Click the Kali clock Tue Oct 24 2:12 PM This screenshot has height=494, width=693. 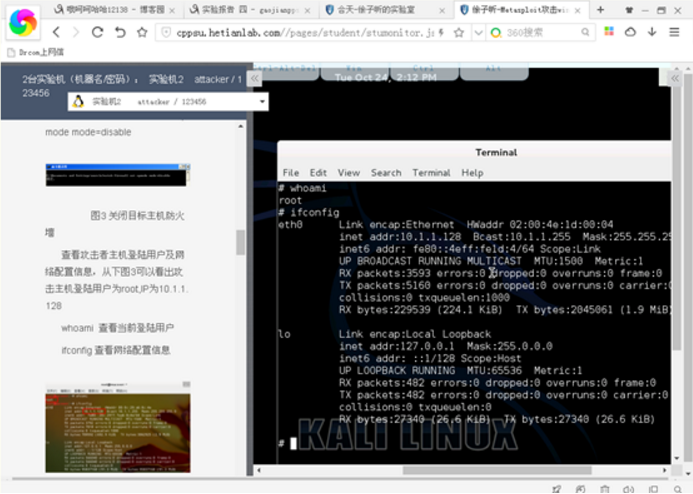coord(385,77)
